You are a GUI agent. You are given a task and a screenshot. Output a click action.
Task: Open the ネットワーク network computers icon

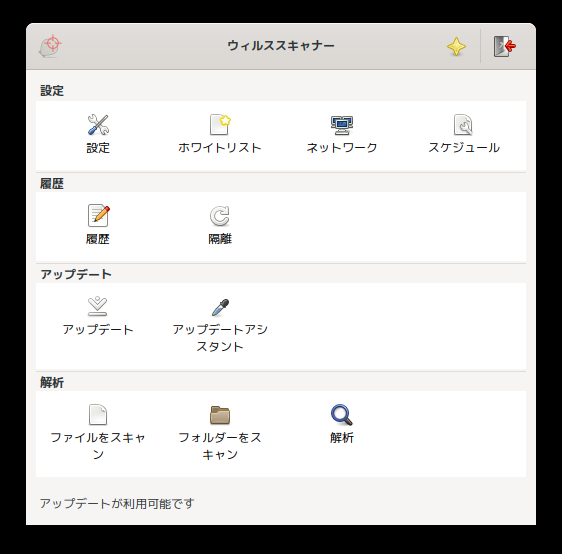[342, 125]
